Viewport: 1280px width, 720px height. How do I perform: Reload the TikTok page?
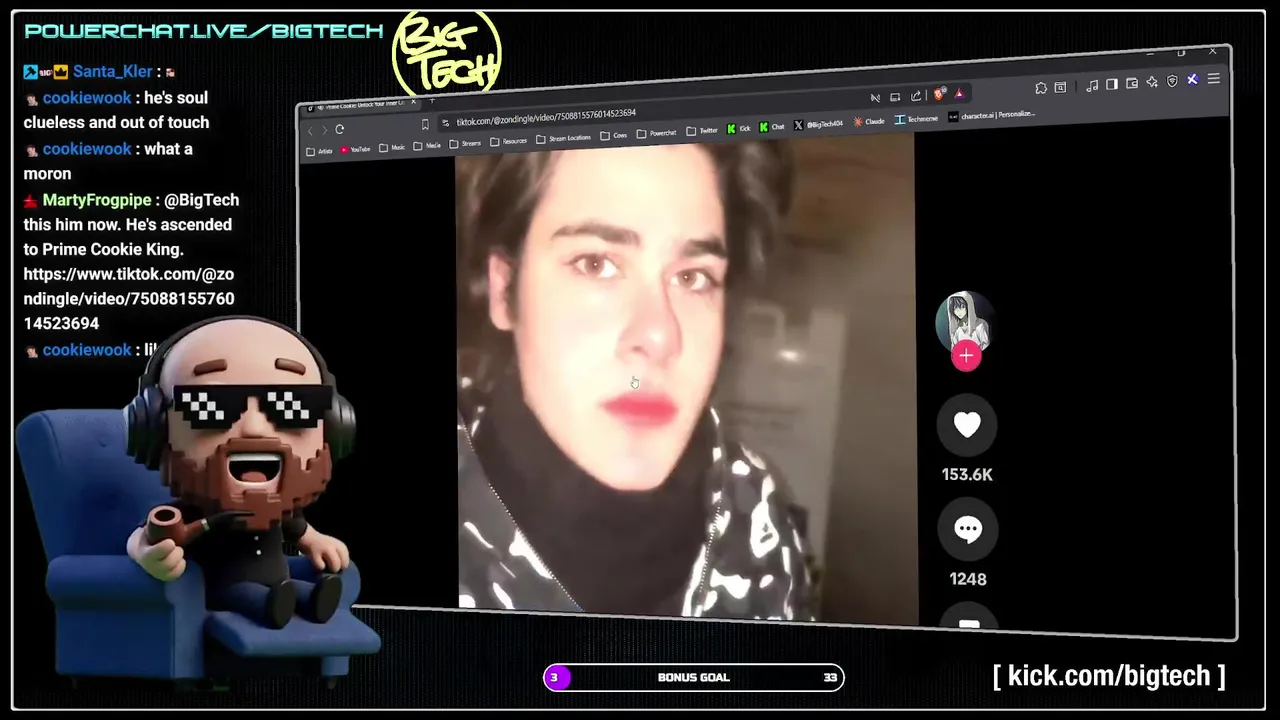click(x=340, y=129)
